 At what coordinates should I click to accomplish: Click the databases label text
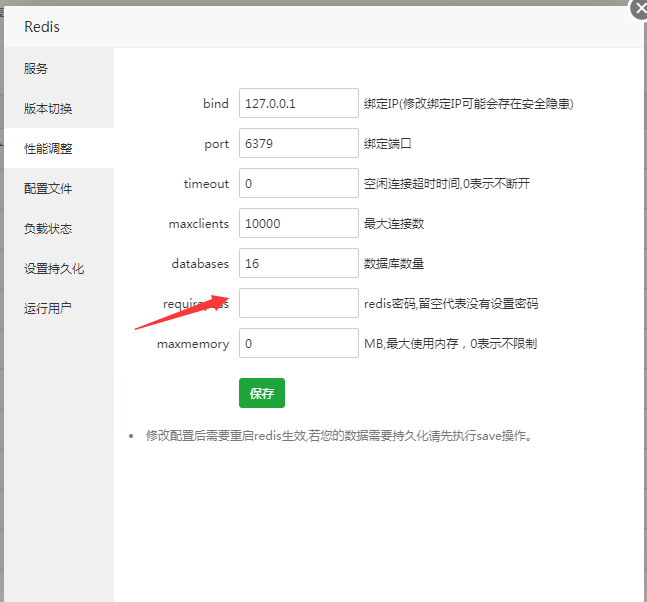pos(200,264)
